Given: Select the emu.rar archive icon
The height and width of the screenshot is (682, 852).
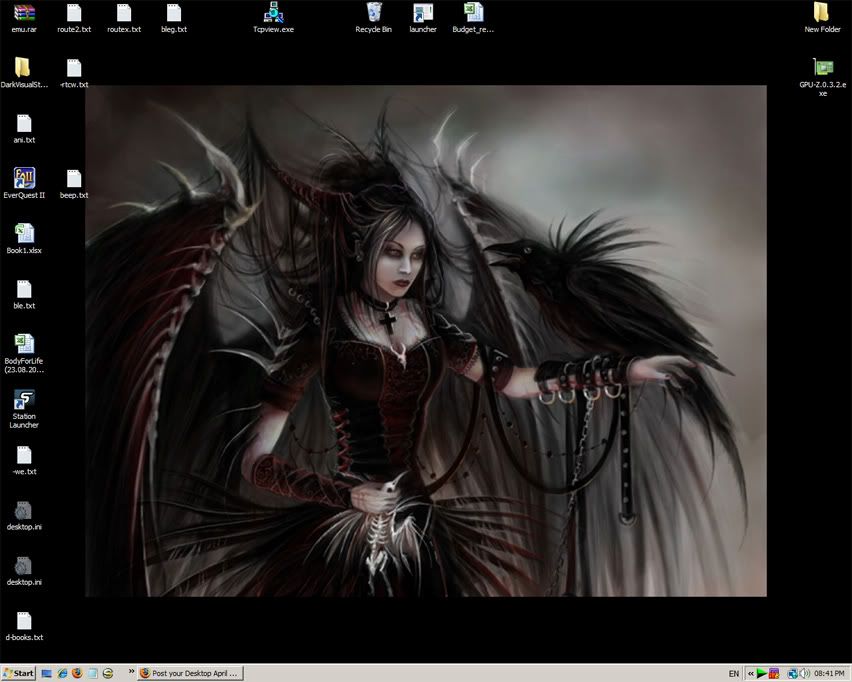Looking at the screenshot, I should [x=25, y=13].
